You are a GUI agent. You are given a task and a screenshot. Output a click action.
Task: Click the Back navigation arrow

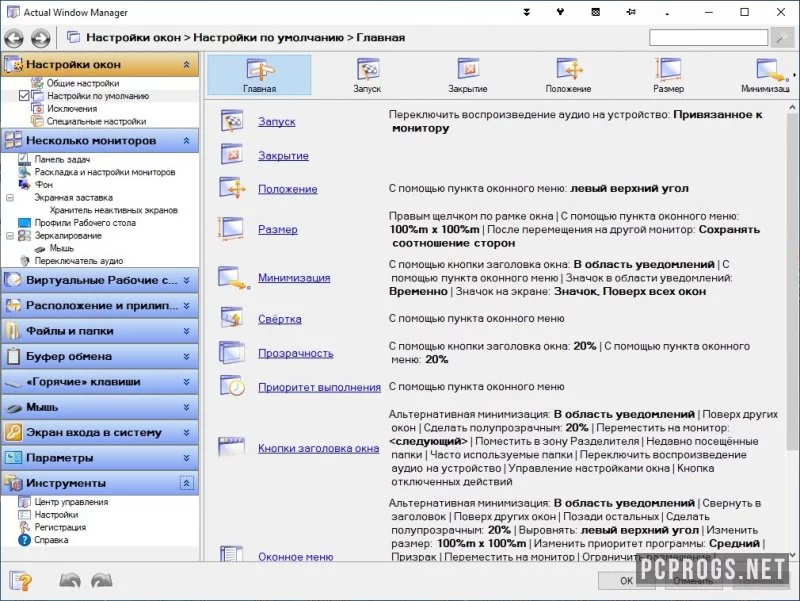(14, 38)
